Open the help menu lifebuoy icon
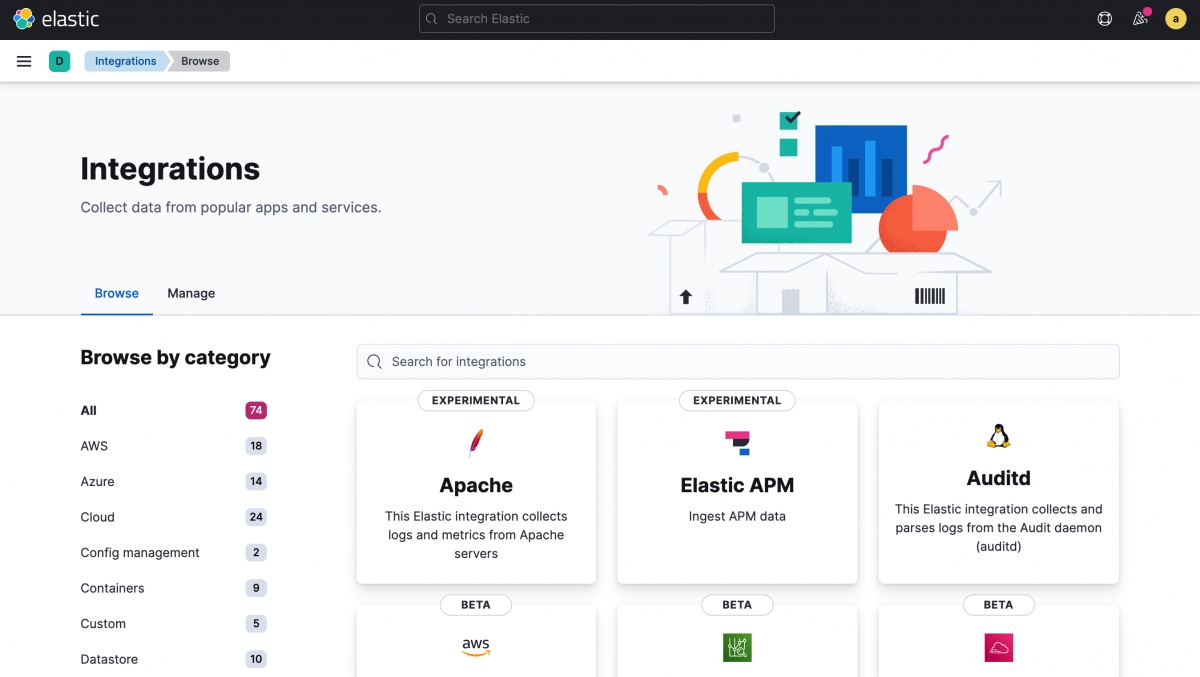The height and width of the screenshot is (677, 1200). [x=1105, y=19]
